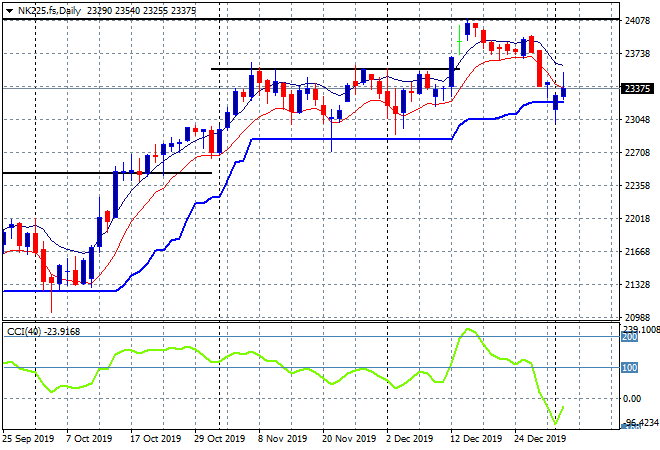Click the CCI 200 level label
Viewport: 660px width, 450px height.
(x=630, y=337)
